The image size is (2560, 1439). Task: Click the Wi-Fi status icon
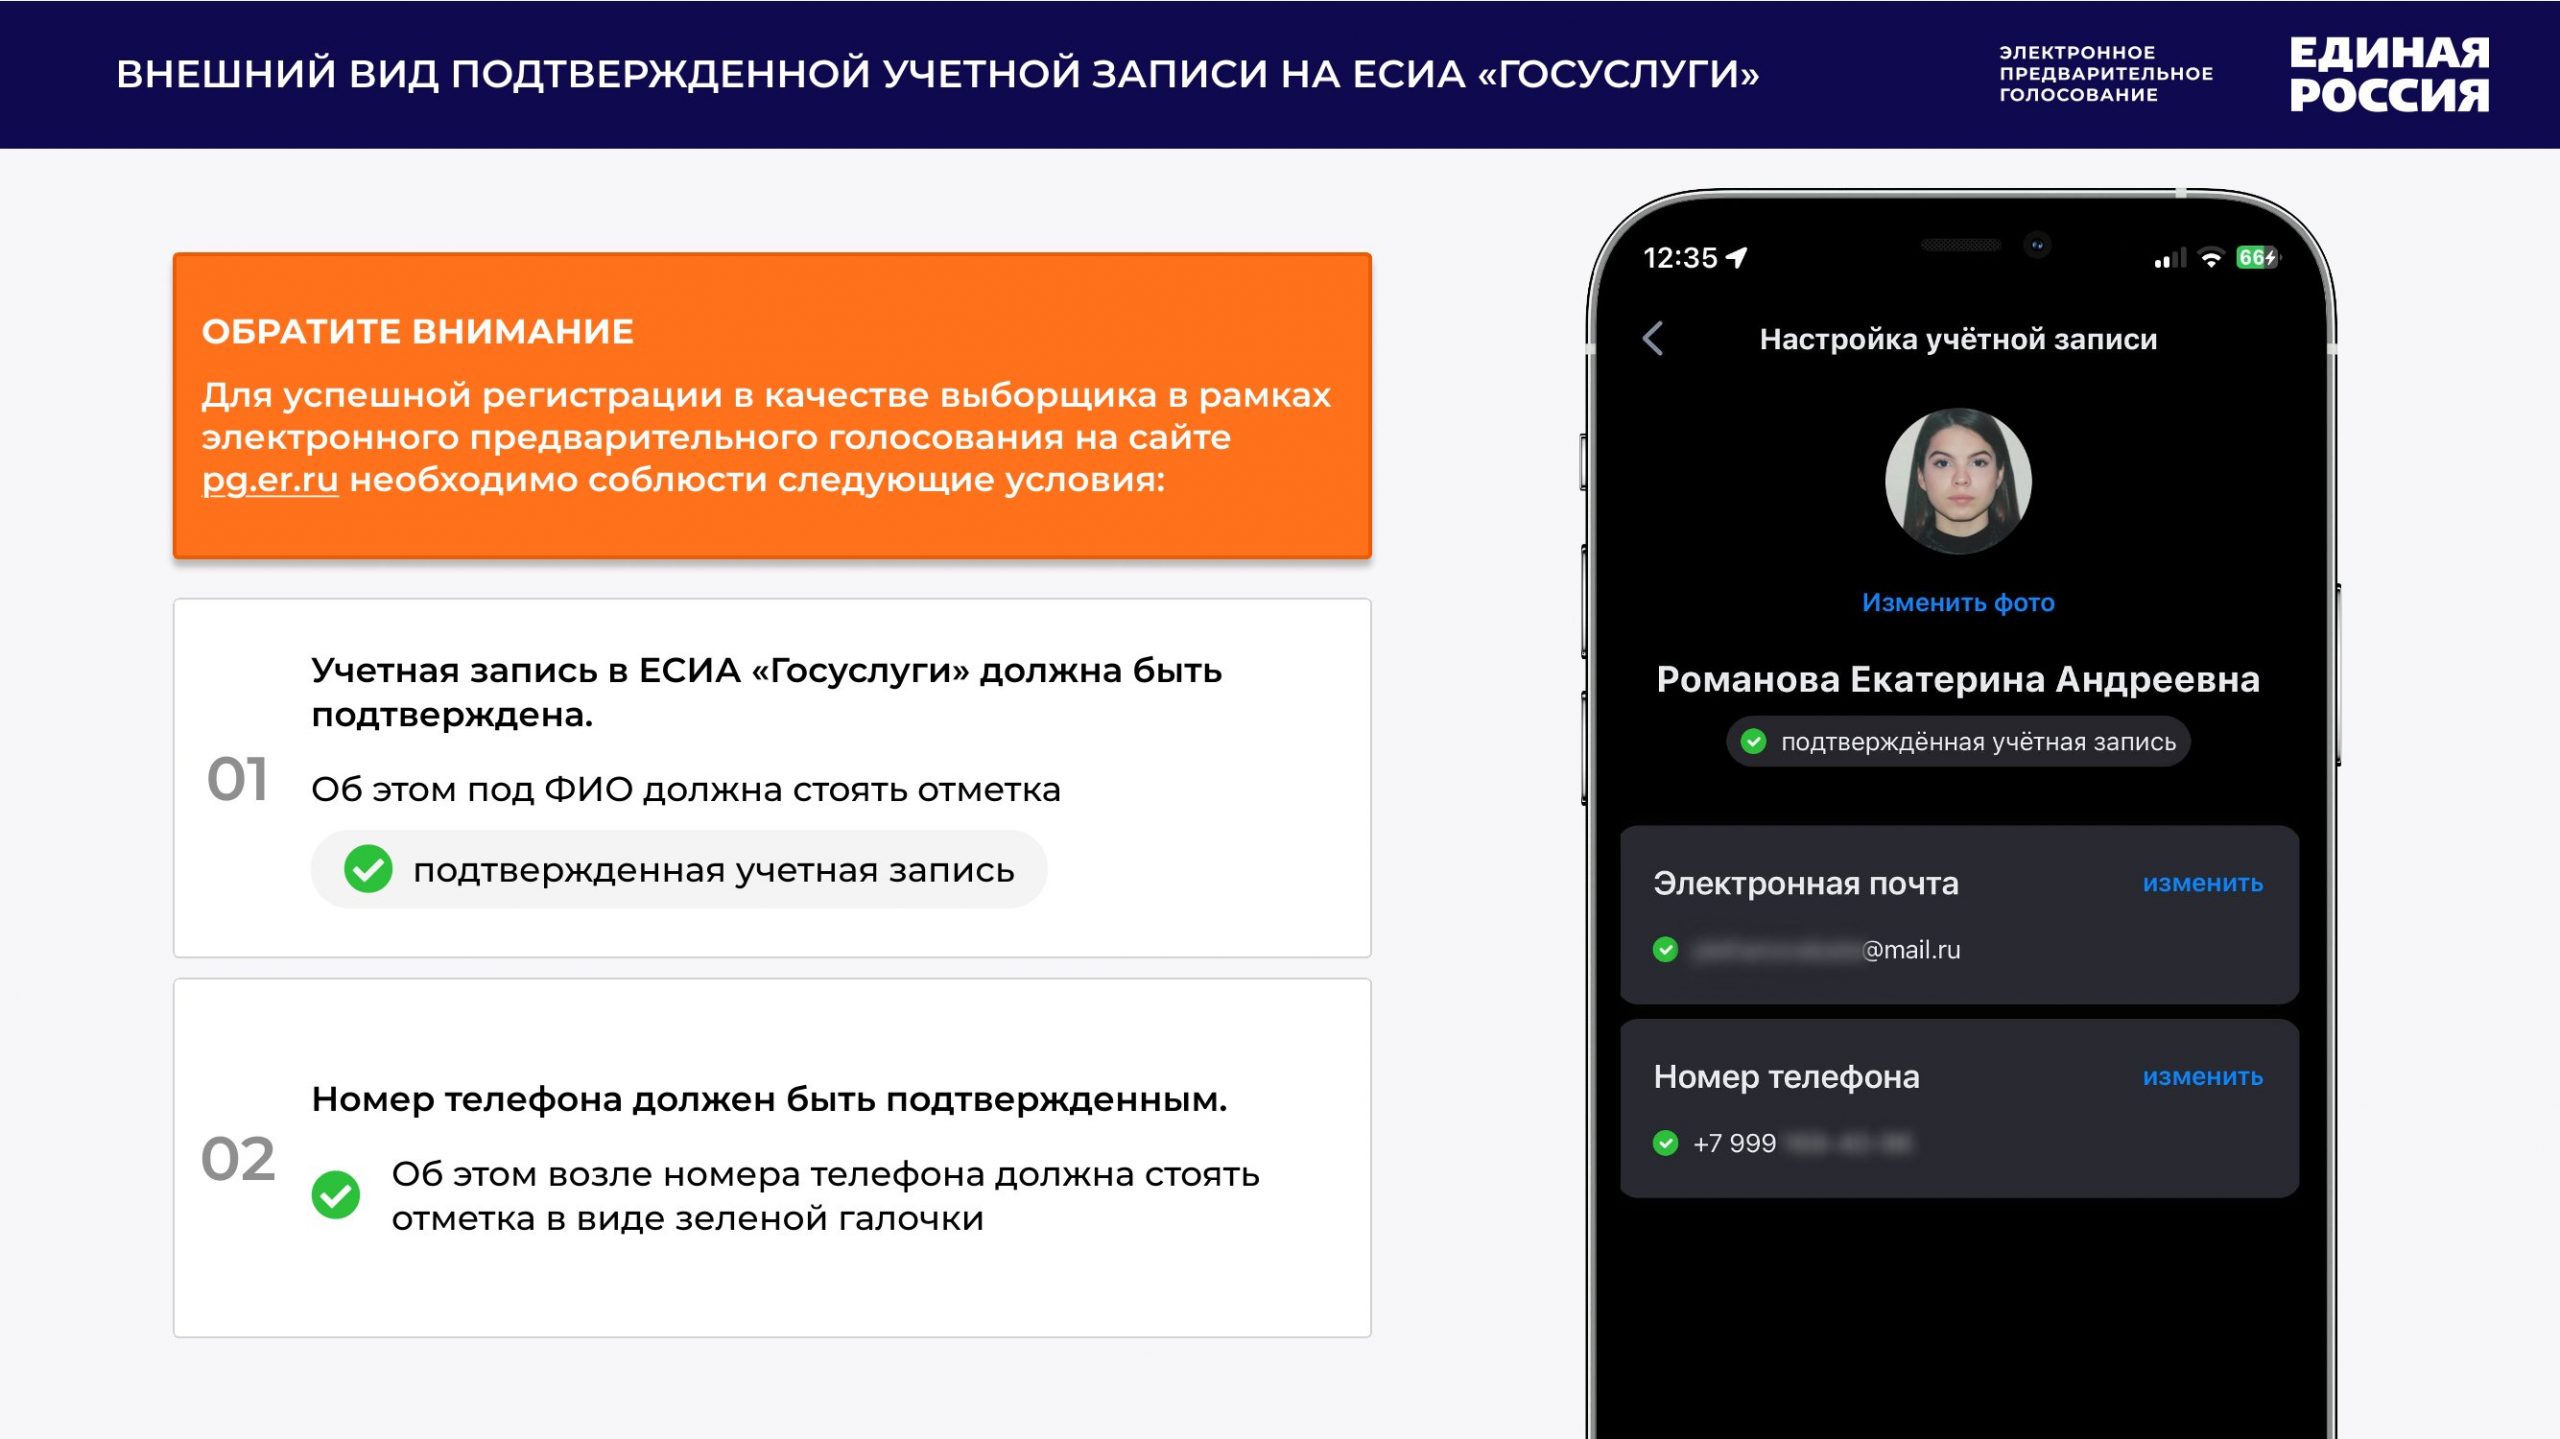point(2211,259)
